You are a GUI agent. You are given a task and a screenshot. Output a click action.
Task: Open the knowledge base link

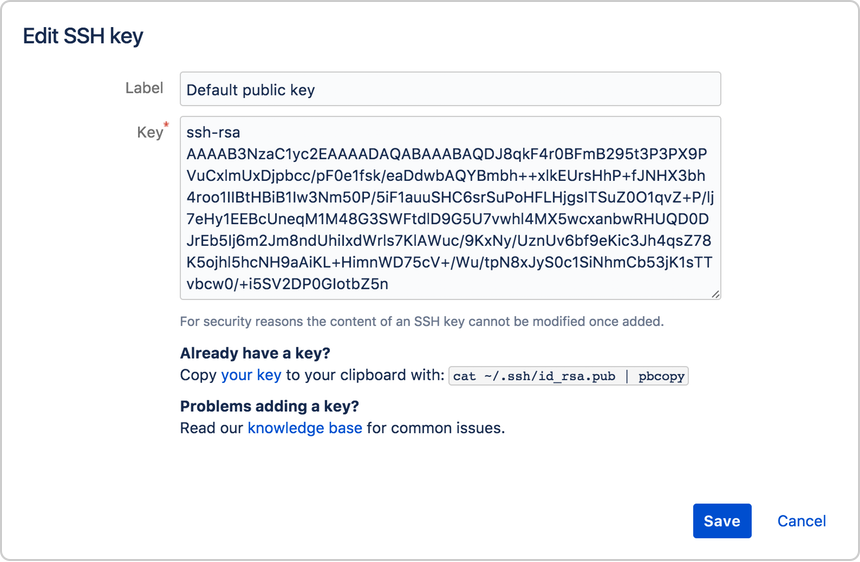coord(305,428)
